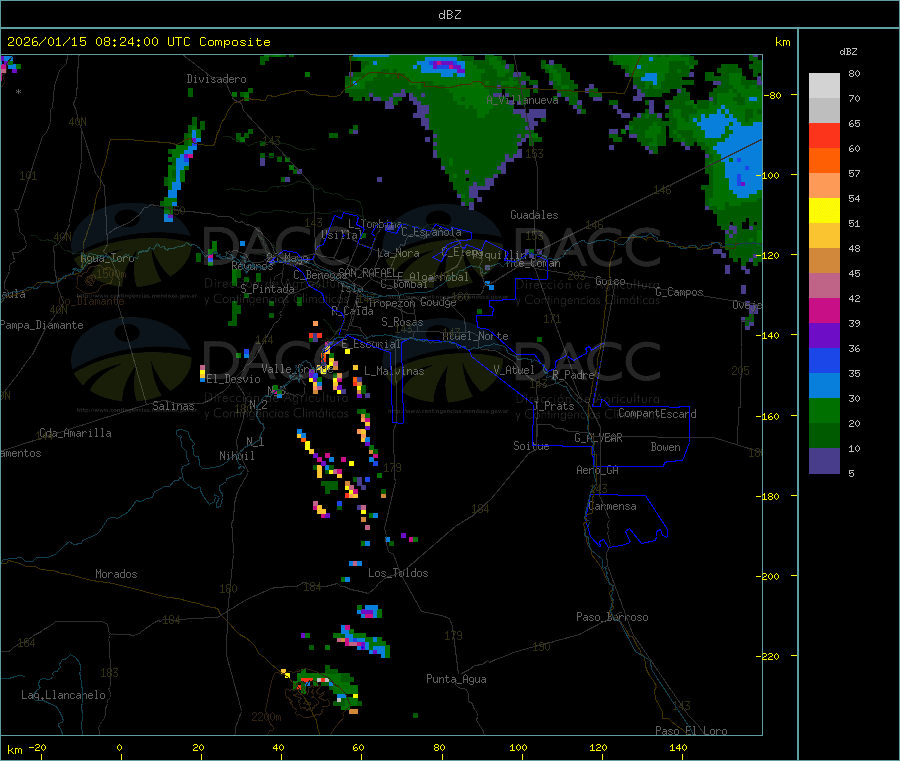Click the 140 km horizontal axis tick
Image resolution: width=900 pixels, height=761 pixels.
pyautogui.click(x=678, y=747)
